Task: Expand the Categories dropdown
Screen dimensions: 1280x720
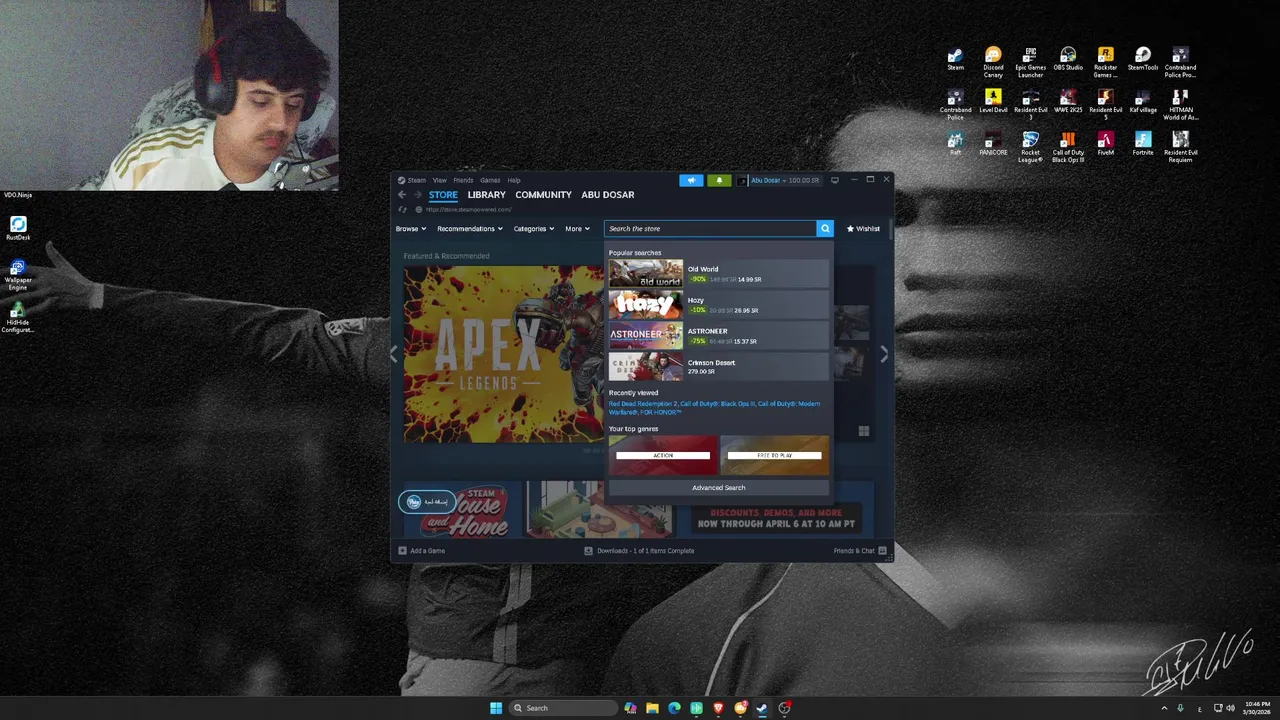Action: (534, 229)
